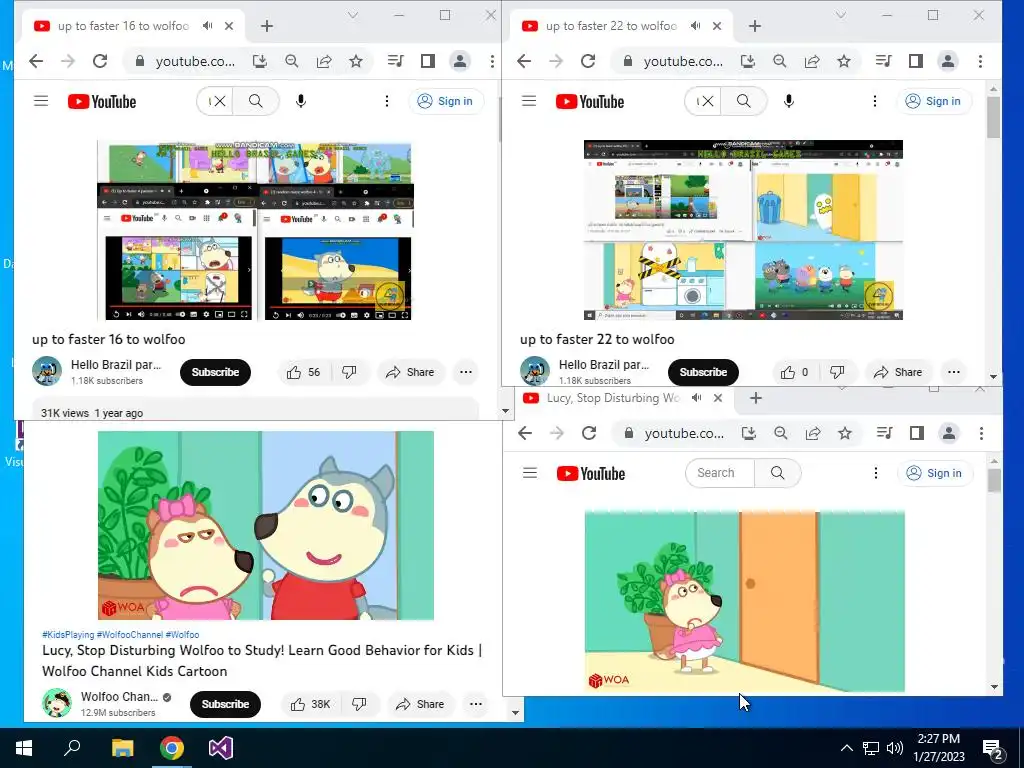Open tab search chevron in 'up to faster 22' window
1024x768 pixels.
click(x=841, y=15)
